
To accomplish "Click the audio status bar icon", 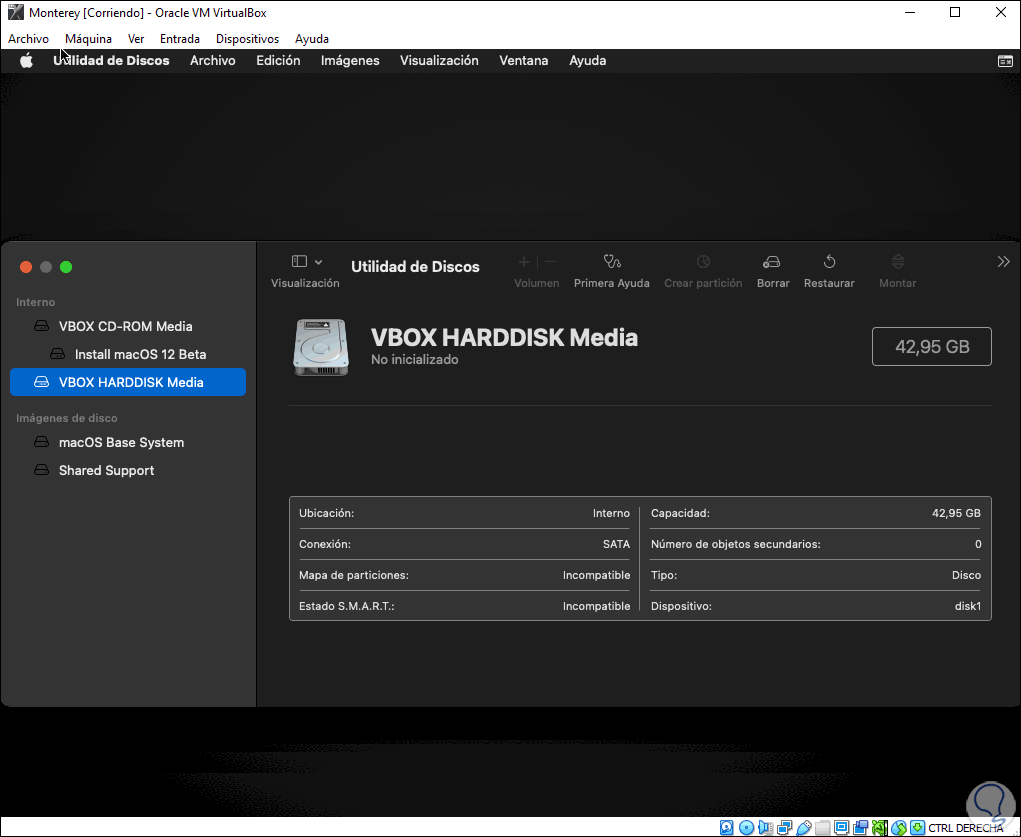I will point(766,828).
